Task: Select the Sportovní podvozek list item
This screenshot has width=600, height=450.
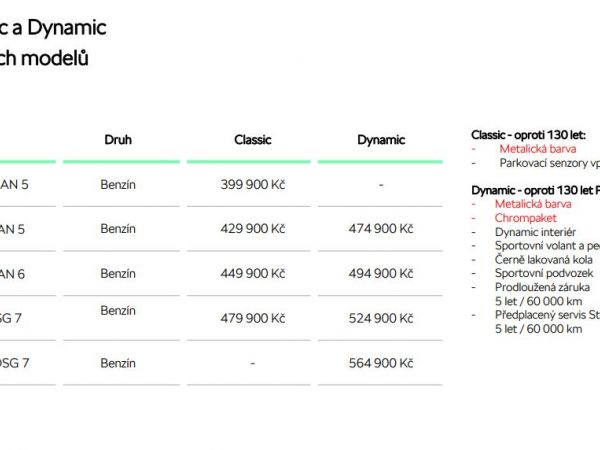Action: [544, 273]
